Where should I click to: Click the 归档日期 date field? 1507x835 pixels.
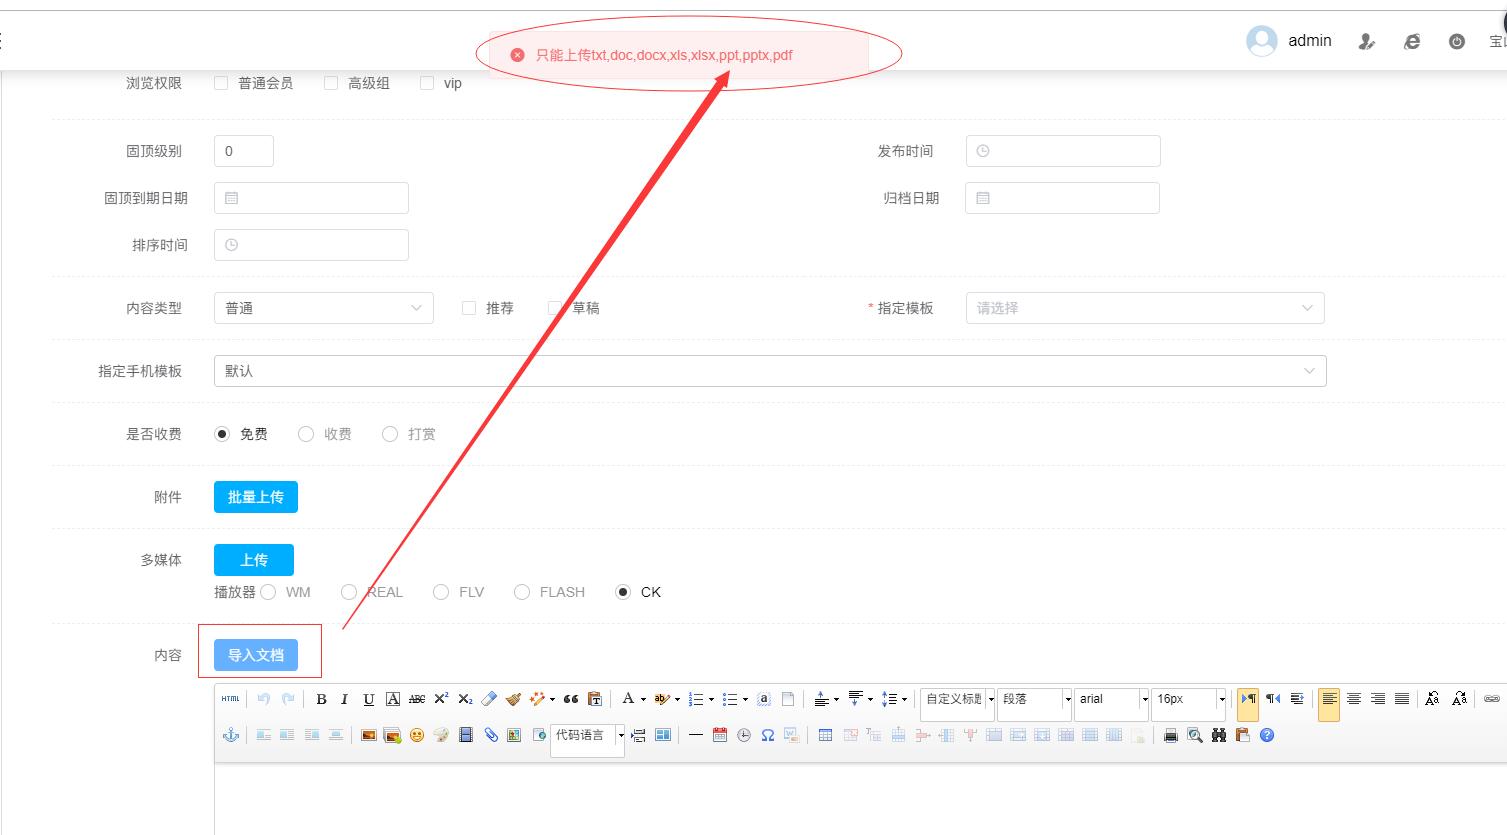(1062, 198)
